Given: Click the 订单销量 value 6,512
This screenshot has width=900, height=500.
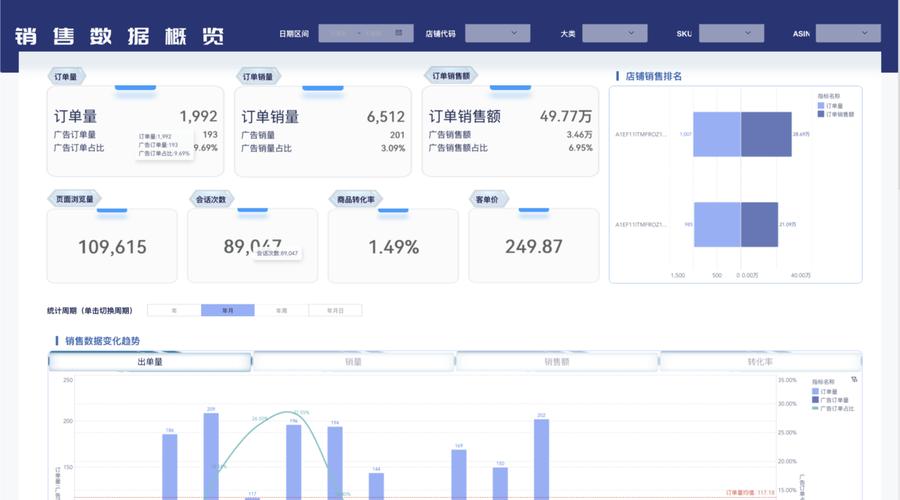Looking at the screenshot, I should tap(386, 117).
